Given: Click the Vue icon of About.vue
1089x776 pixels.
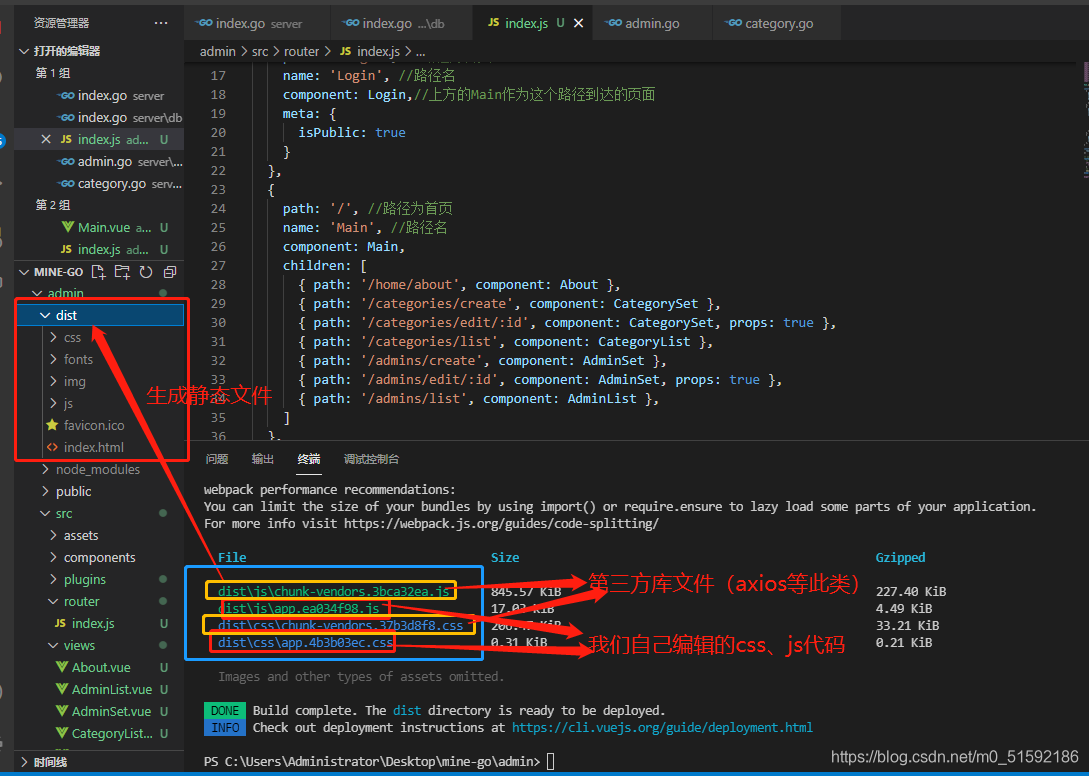Looking at the screenshot, I should [61, 668].
